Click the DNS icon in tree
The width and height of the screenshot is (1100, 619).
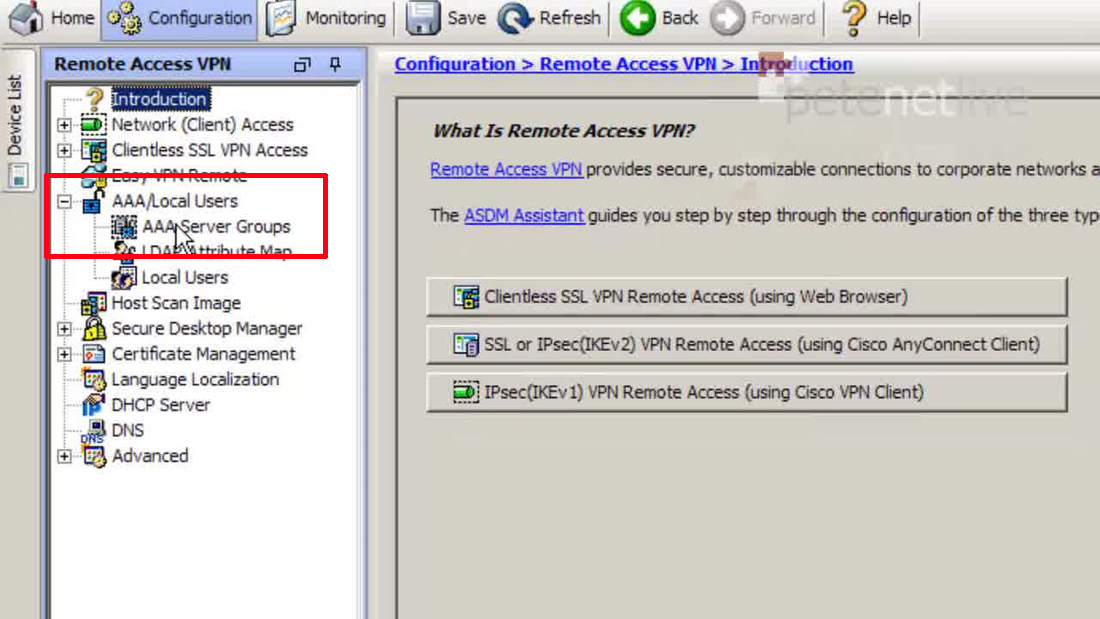[93, 431]
